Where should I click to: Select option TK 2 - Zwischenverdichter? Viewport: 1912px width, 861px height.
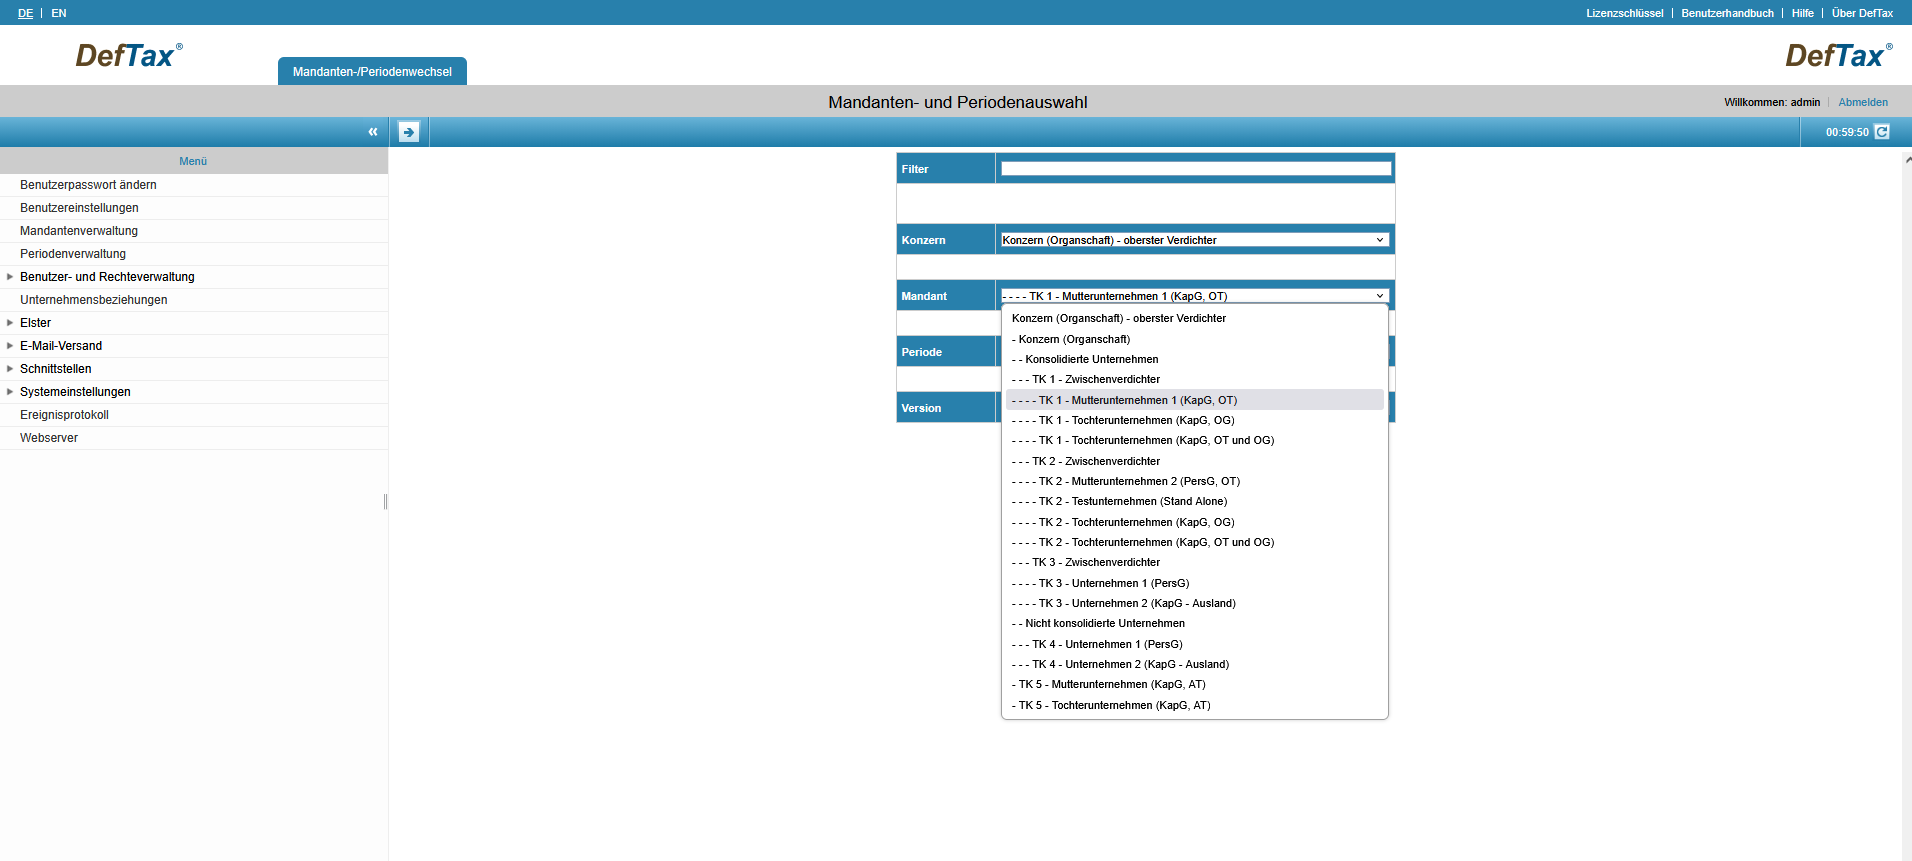[1195, 461]
